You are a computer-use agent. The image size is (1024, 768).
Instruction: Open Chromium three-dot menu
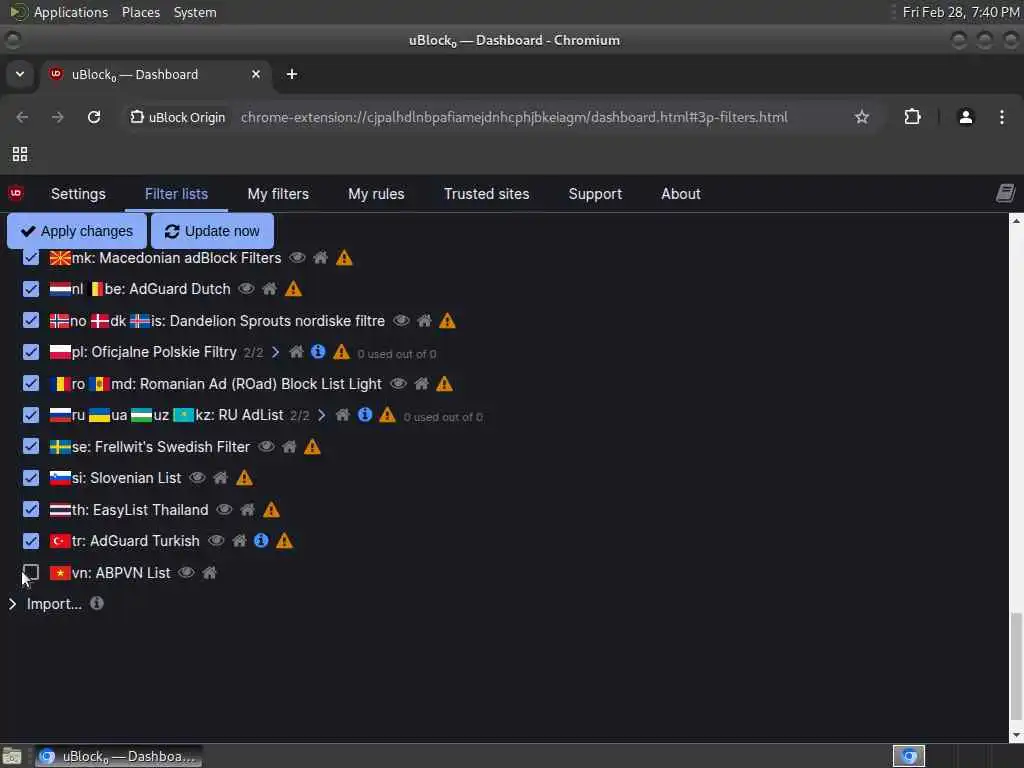click(x=1001, y=117)
